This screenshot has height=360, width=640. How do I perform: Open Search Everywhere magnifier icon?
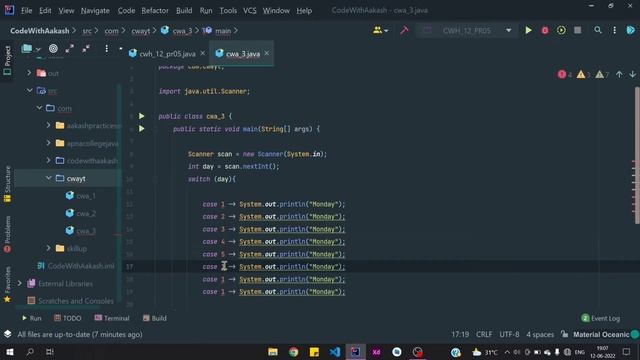(x=598, y=30)
